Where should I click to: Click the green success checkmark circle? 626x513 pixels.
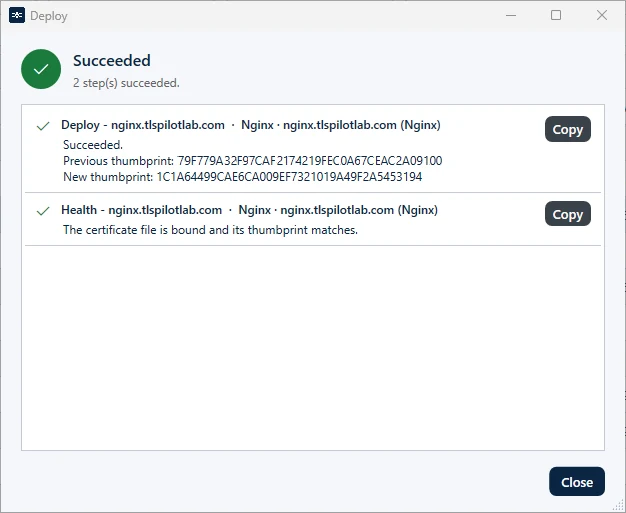[41, 69]
